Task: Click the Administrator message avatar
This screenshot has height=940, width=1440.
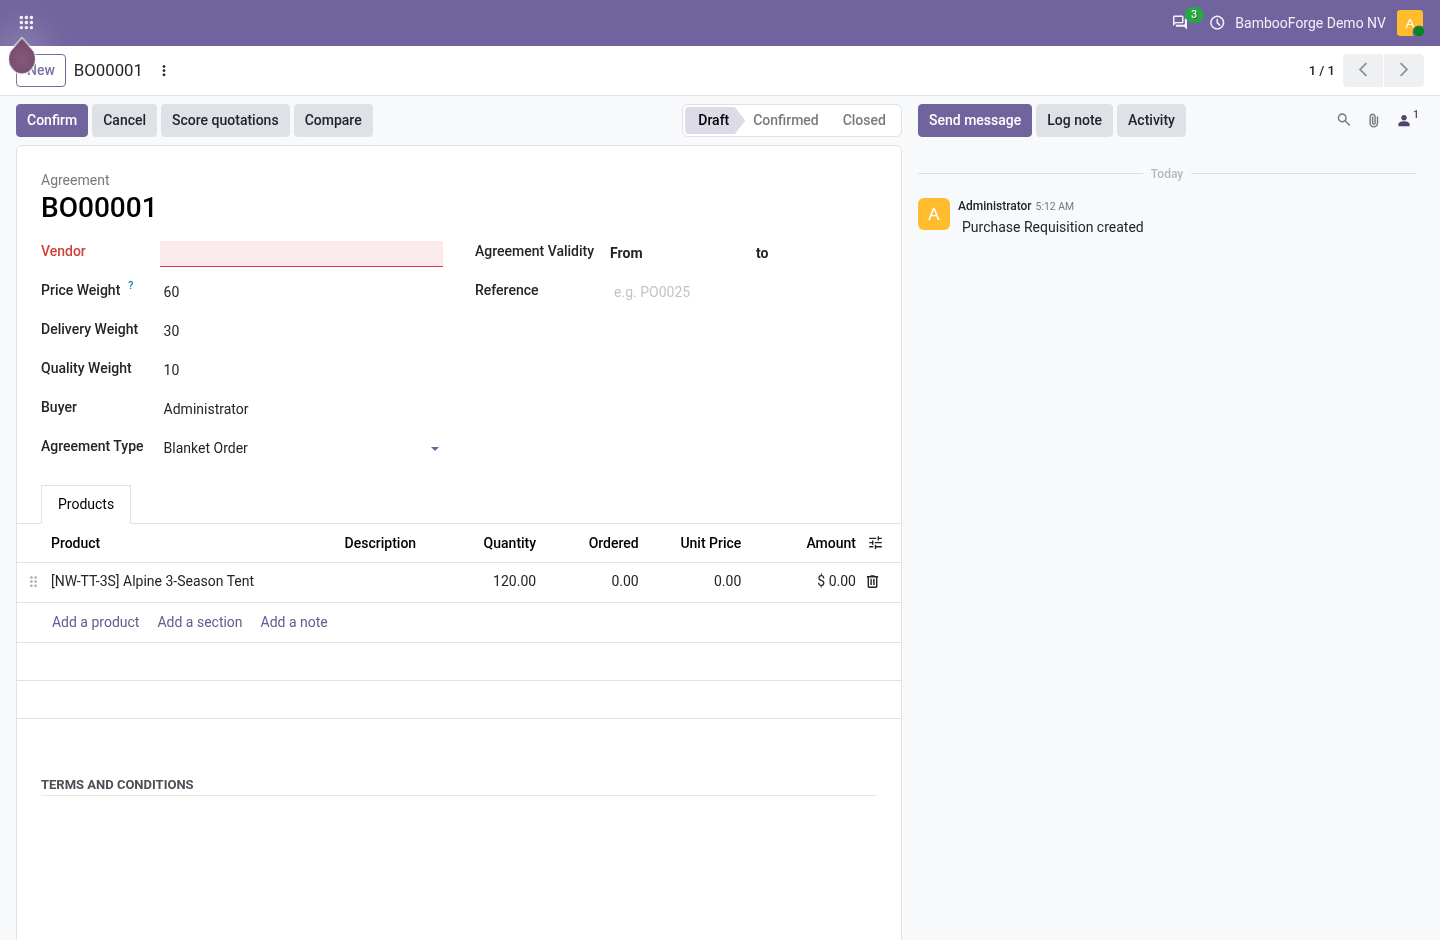Action: pos(934,214)
